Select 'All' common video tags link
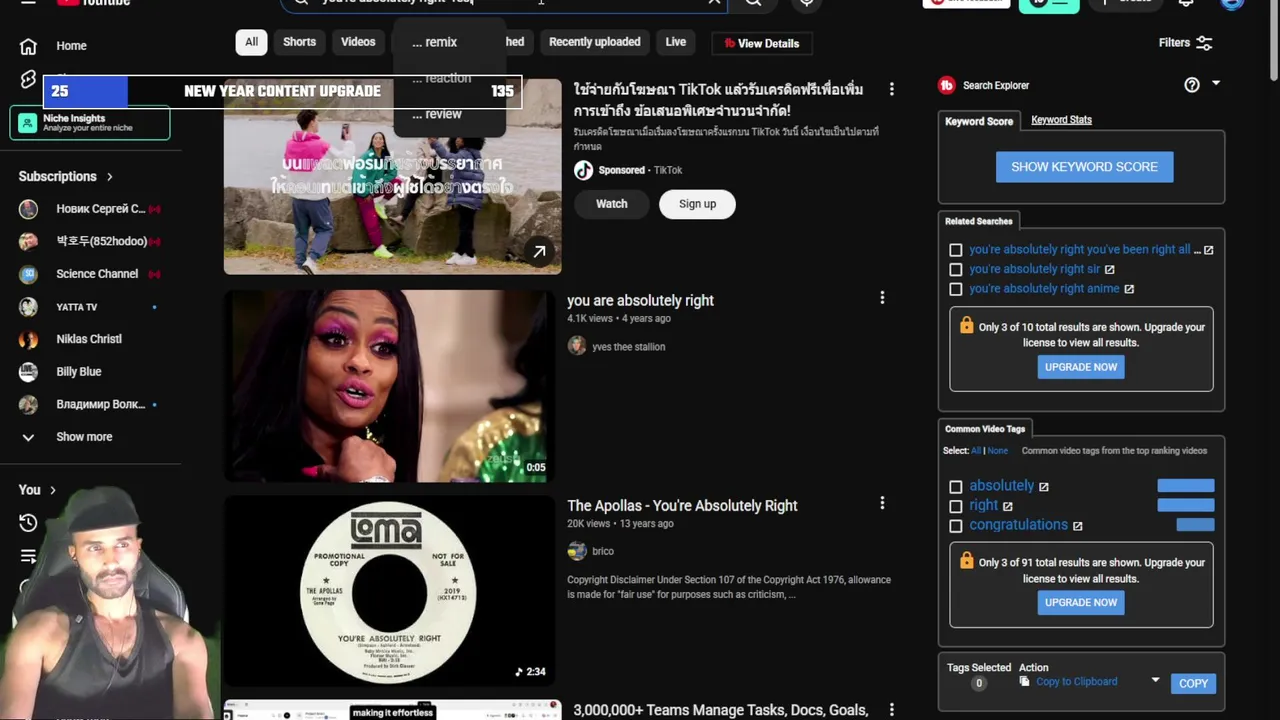The width and height of the screenshot is (1280, 720). [975, 451]
